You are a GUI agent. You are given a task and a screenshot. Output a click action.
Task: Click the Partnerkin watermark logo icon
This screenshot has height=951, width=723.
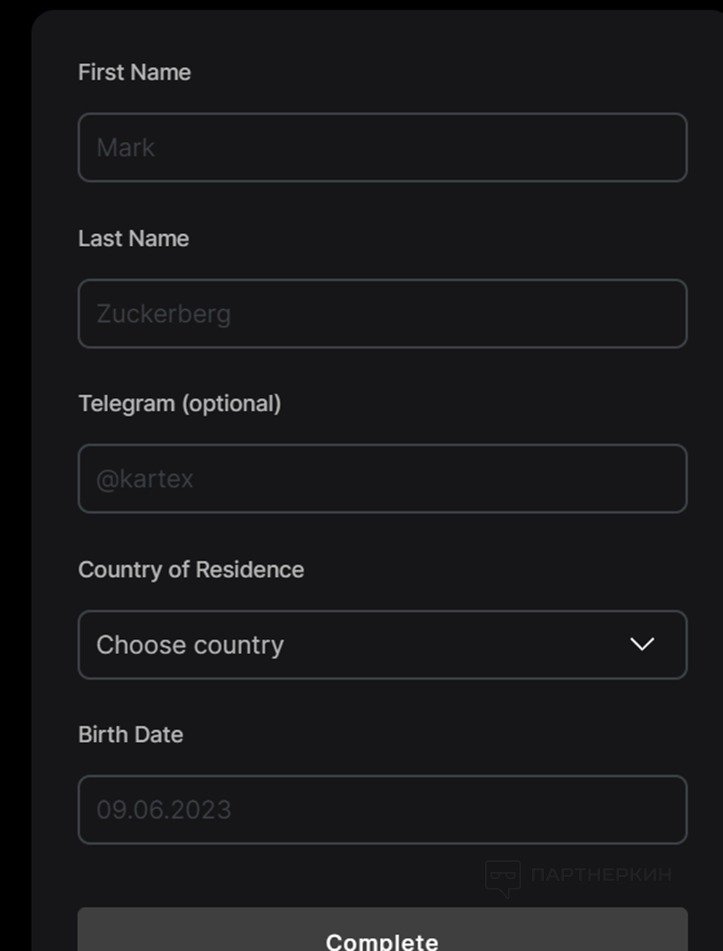(503, 877)
